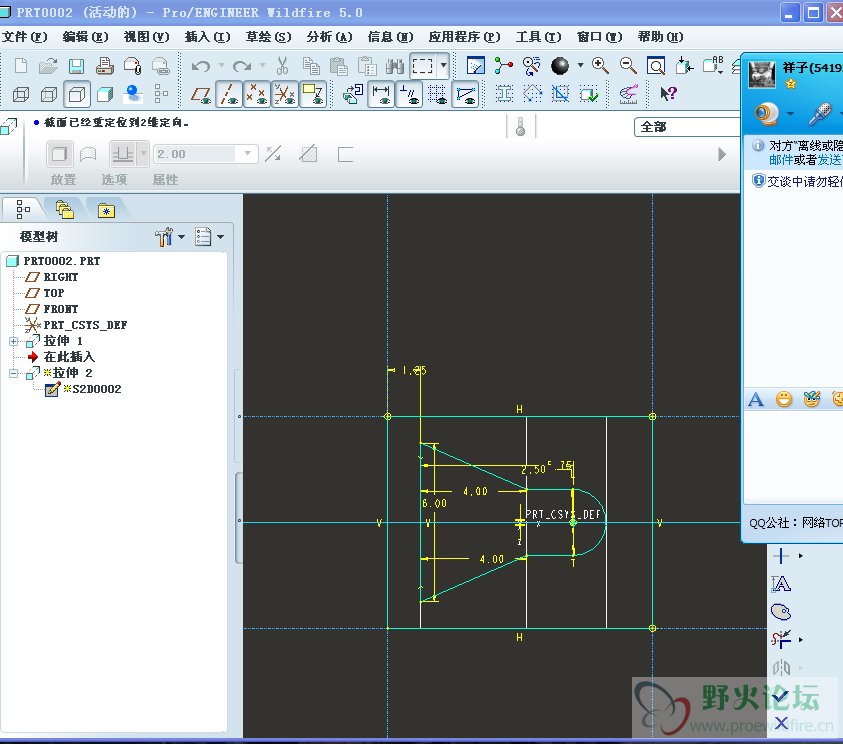Print the active model
The image size is (843, 744).
[x=104, y=66]
